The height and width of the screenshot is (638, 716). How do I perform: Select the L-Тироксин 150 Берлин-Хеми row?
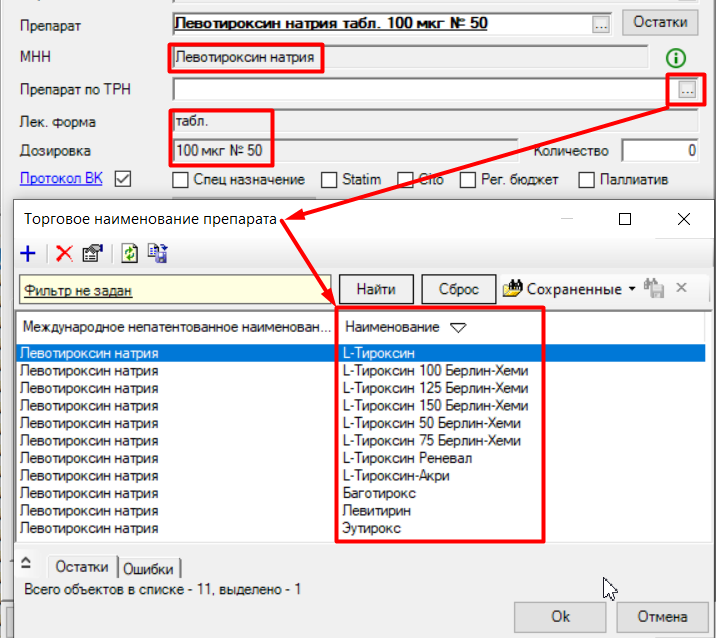tap(361, 406)
